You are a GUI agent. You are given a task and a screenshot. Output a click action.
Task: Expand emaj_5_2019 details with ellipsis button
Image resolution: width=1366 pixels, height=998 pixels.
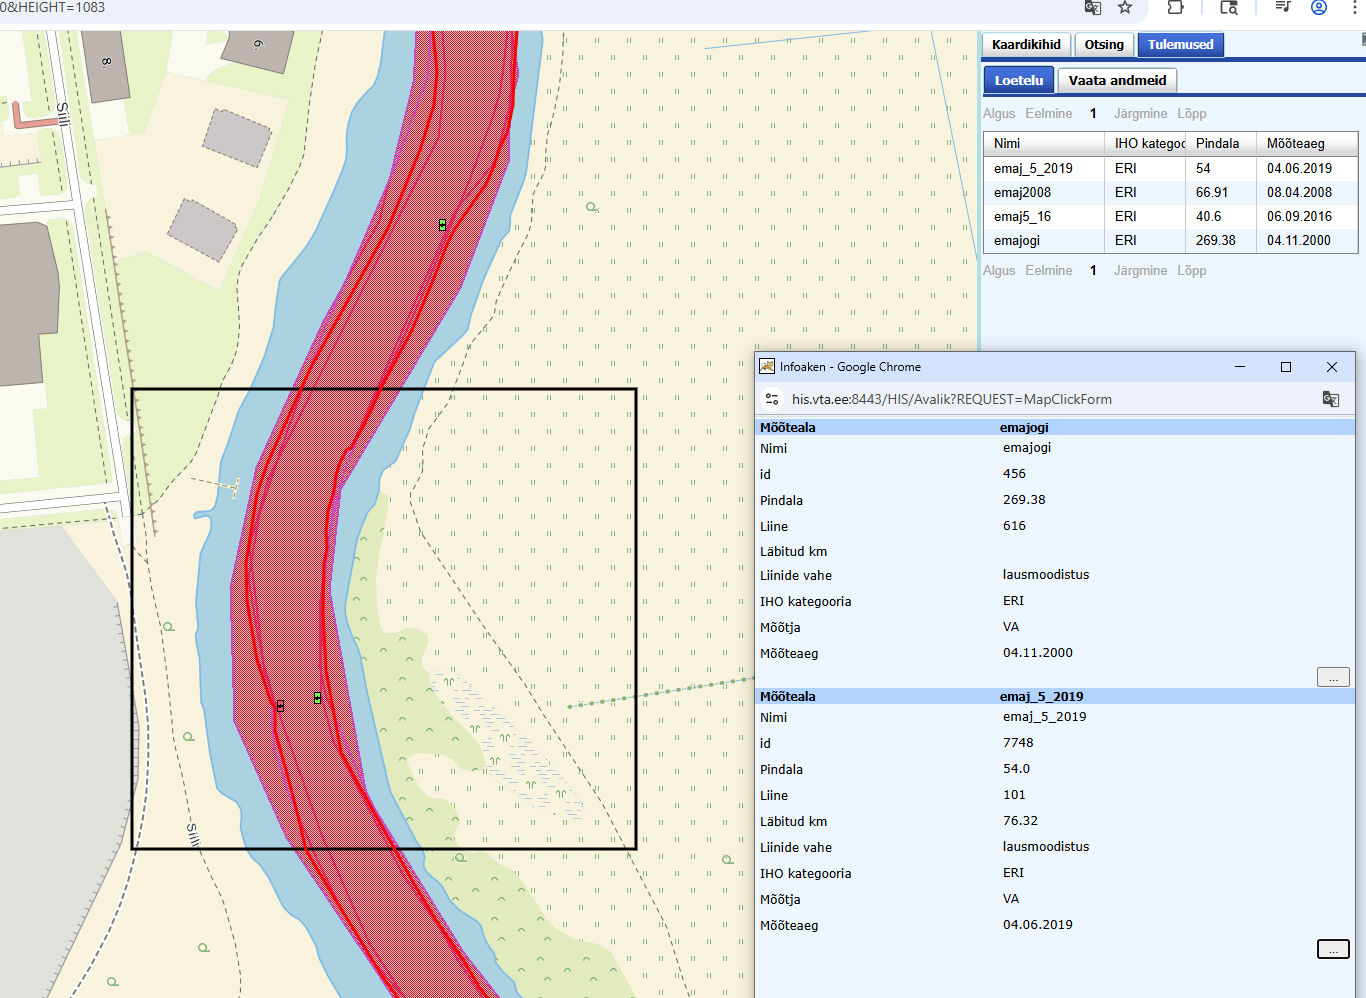click(1333, 949)
